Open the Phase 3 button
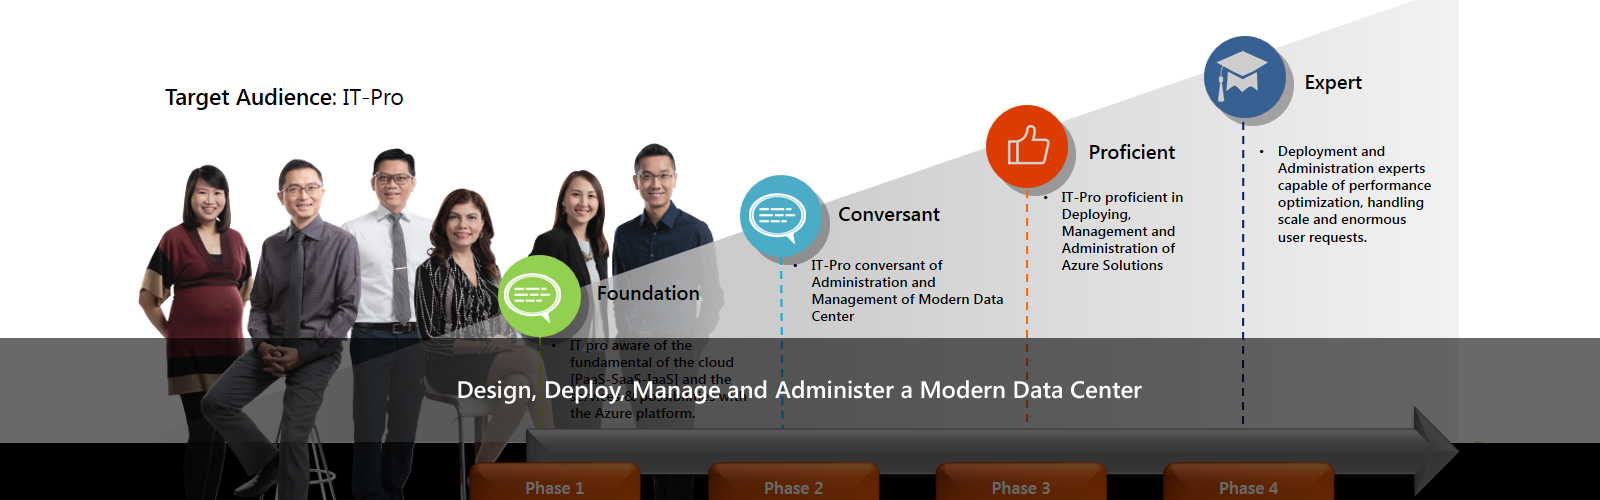1600x500 pixels. (x=1021, y=482)
